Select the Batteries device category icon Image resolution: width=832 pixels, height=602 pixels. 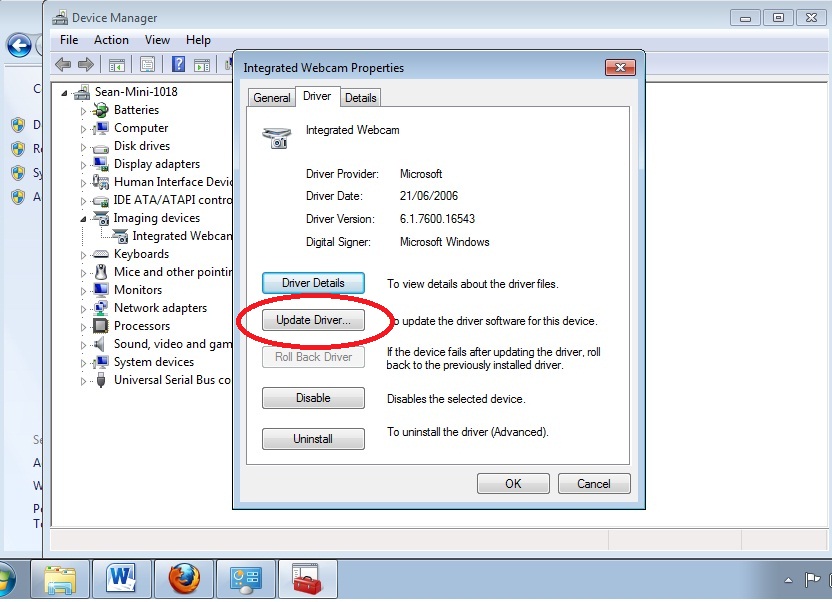(x=99, y=109)
